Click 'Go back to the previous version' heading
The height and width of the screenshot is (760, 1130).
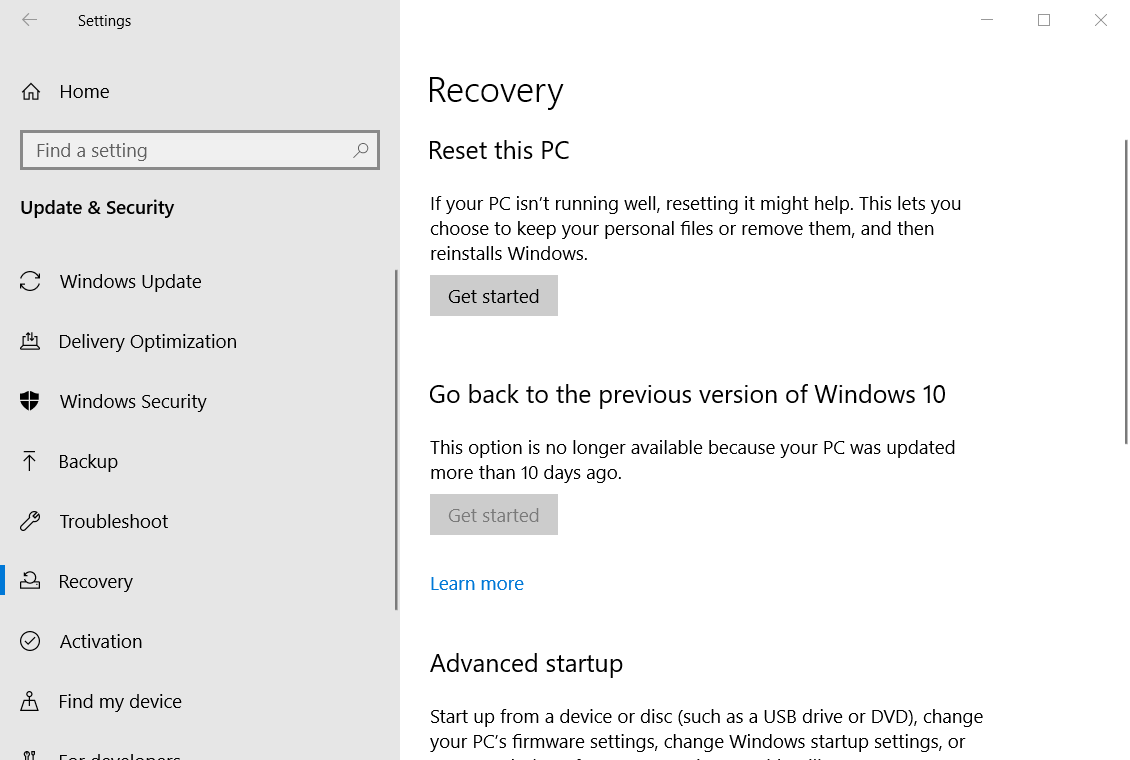[687, 395]
